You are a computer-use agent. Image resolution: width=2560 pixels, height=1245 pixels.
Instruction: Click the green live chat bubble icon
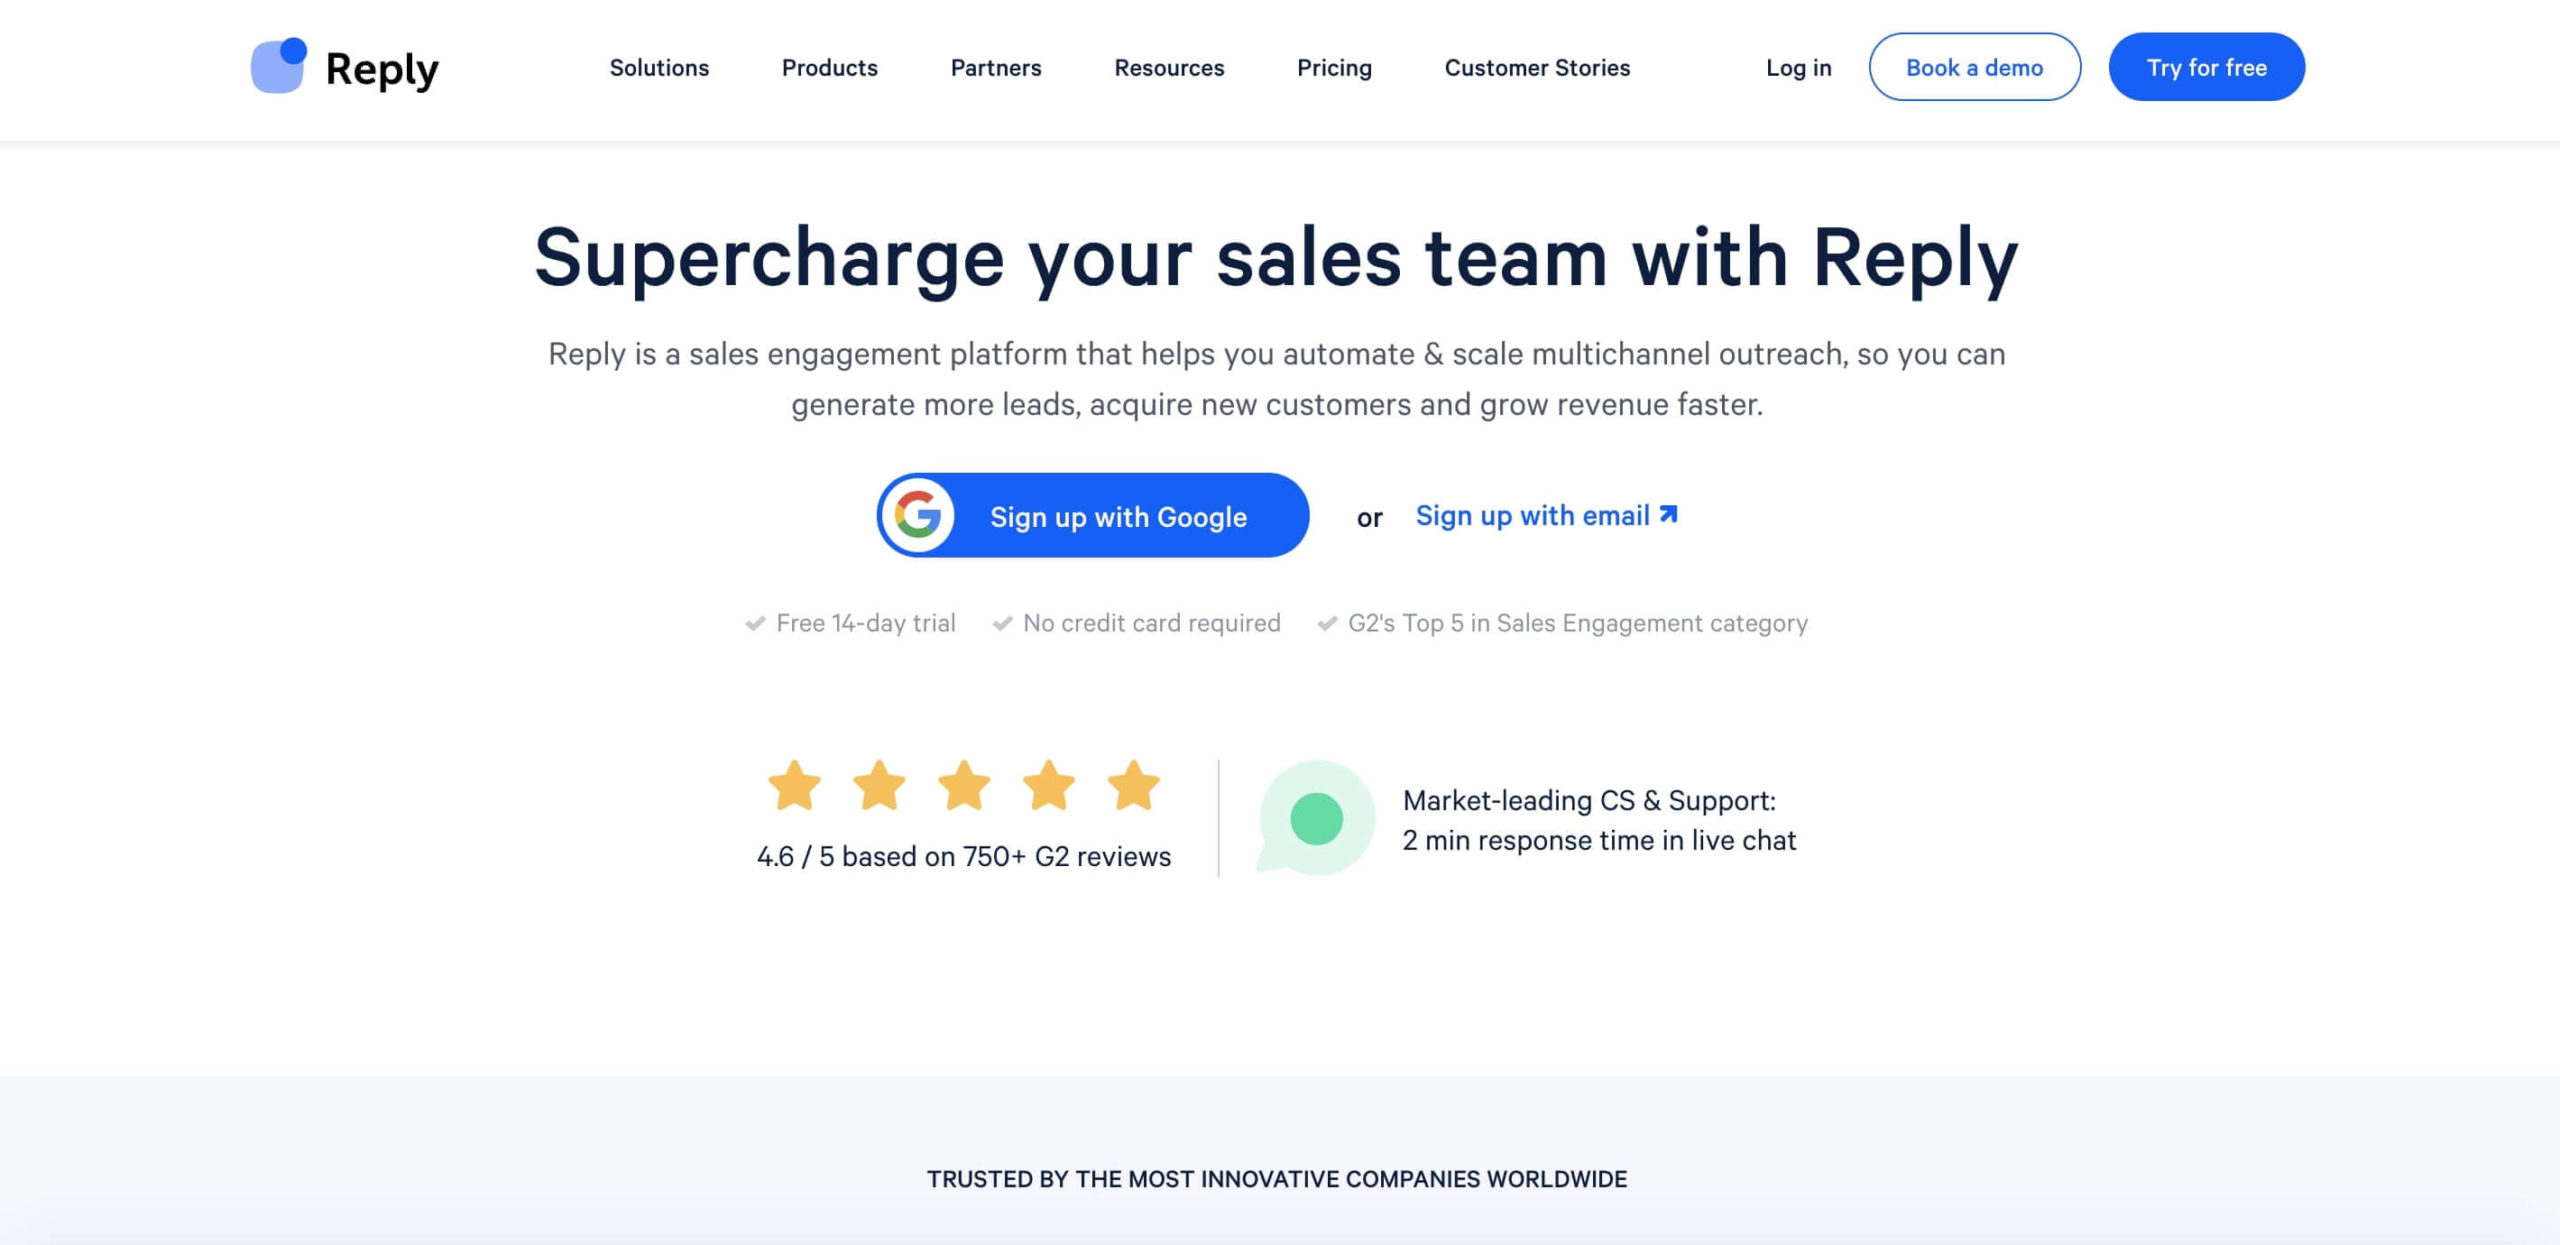[x=1315, y=818]
